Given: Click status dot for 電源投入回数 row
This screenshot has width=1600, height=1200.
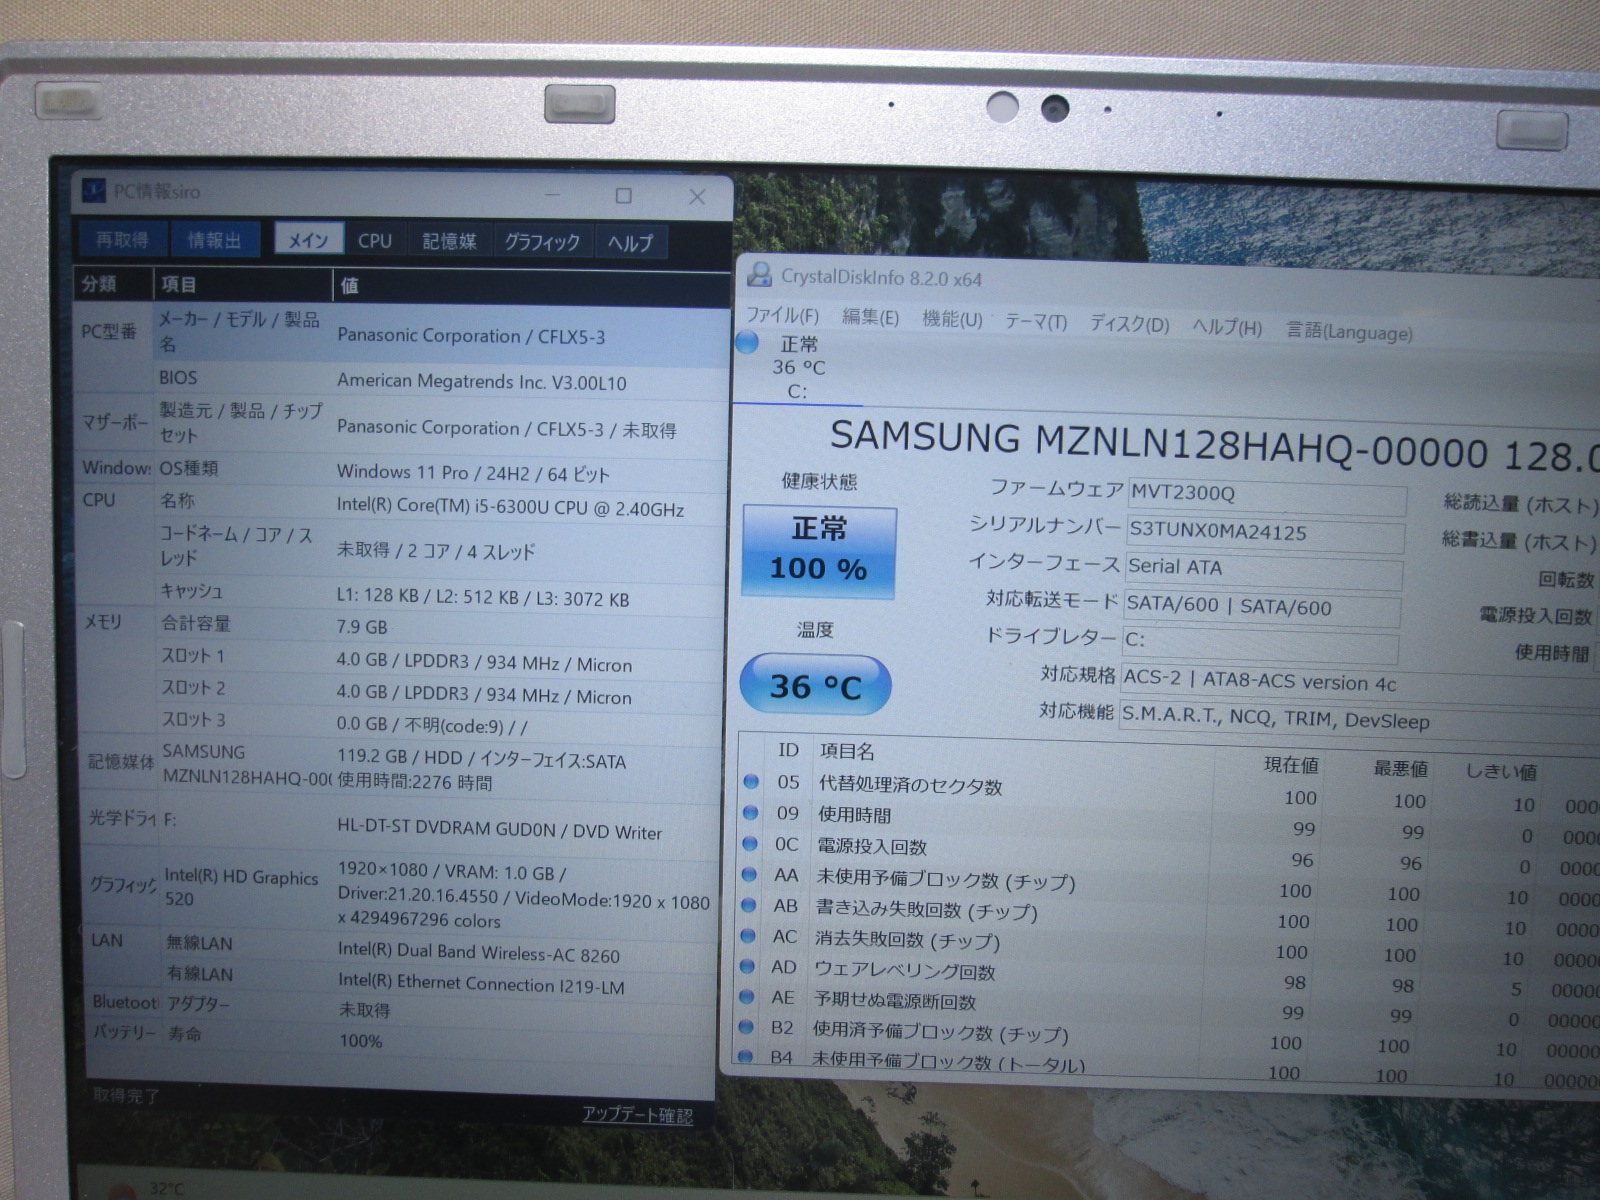Looking at the screenshot, I should pyautogui.click(x=749, y=844).
